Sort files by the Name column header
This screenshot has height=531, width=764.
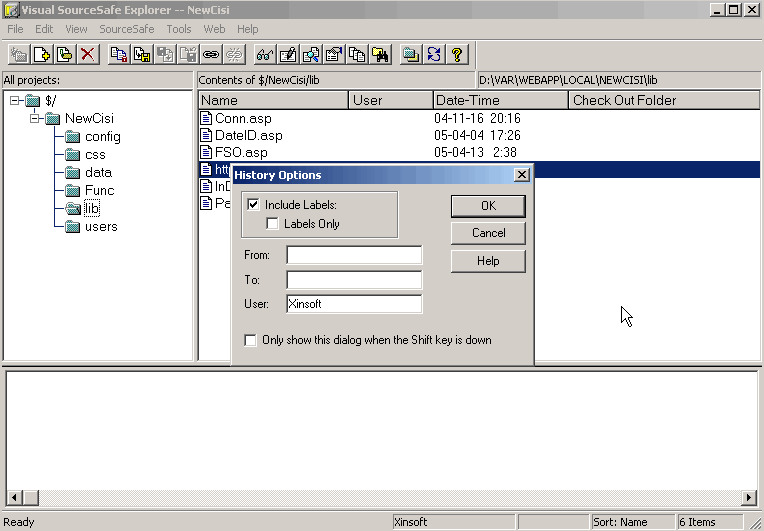pyautogui.click(x=273, y=100)
